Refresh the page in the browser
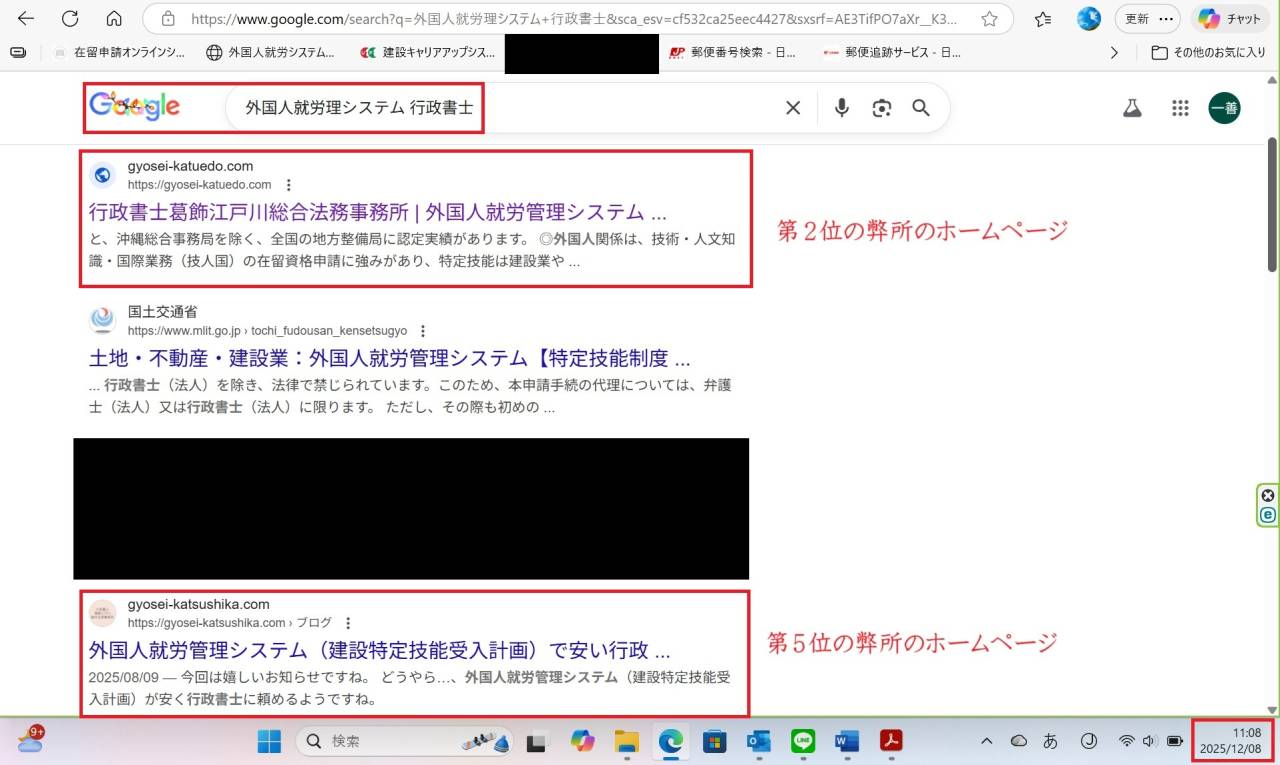Screen dimensions: 1280x765 click(x=70, y=19)
